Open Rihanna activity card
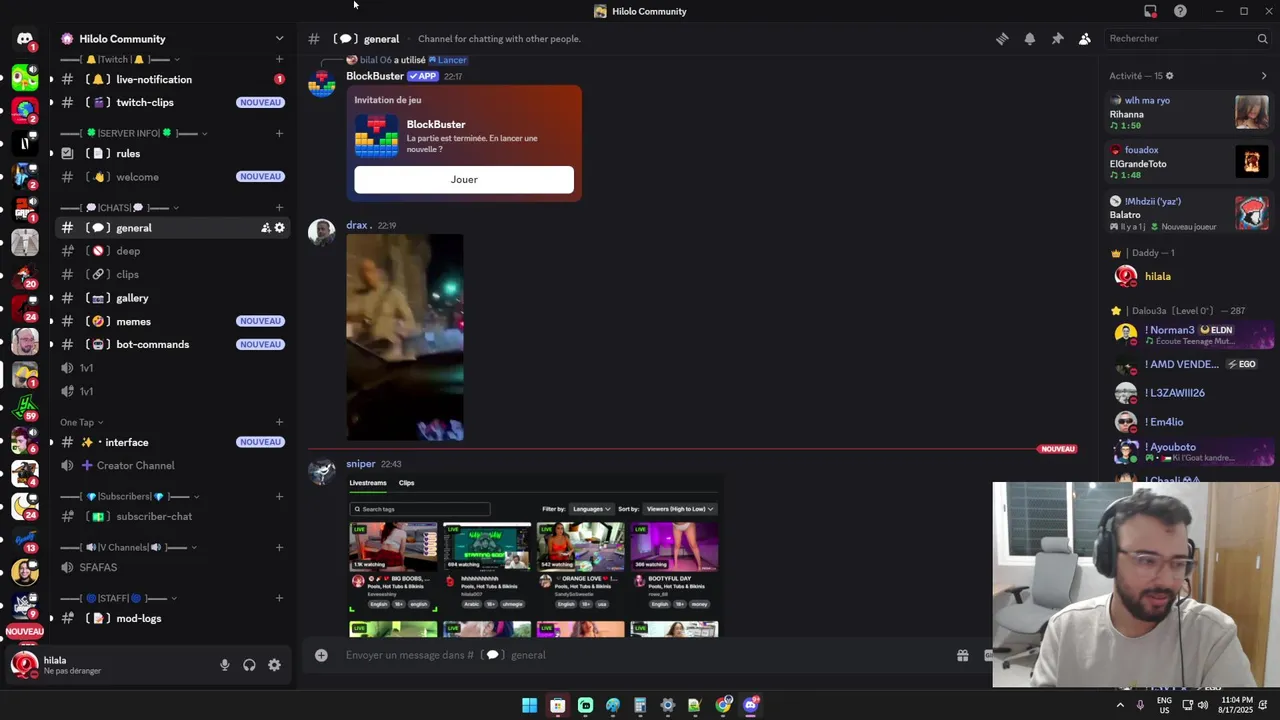This screenshot has height=720, width=1280. point(1189,113)
